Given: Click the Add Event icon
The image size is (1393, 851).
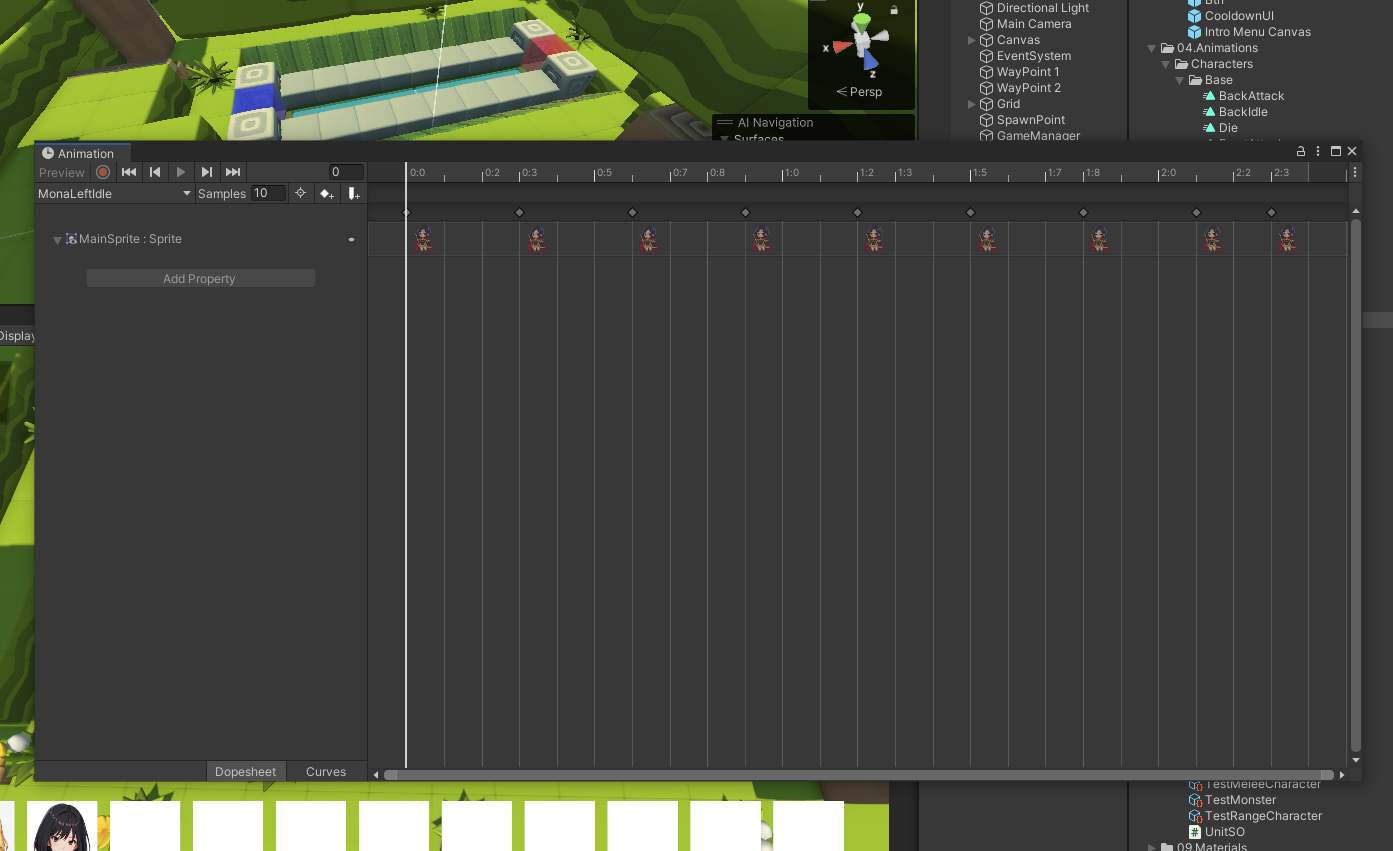Looking at the screenshot, I should tap(354, 194).
